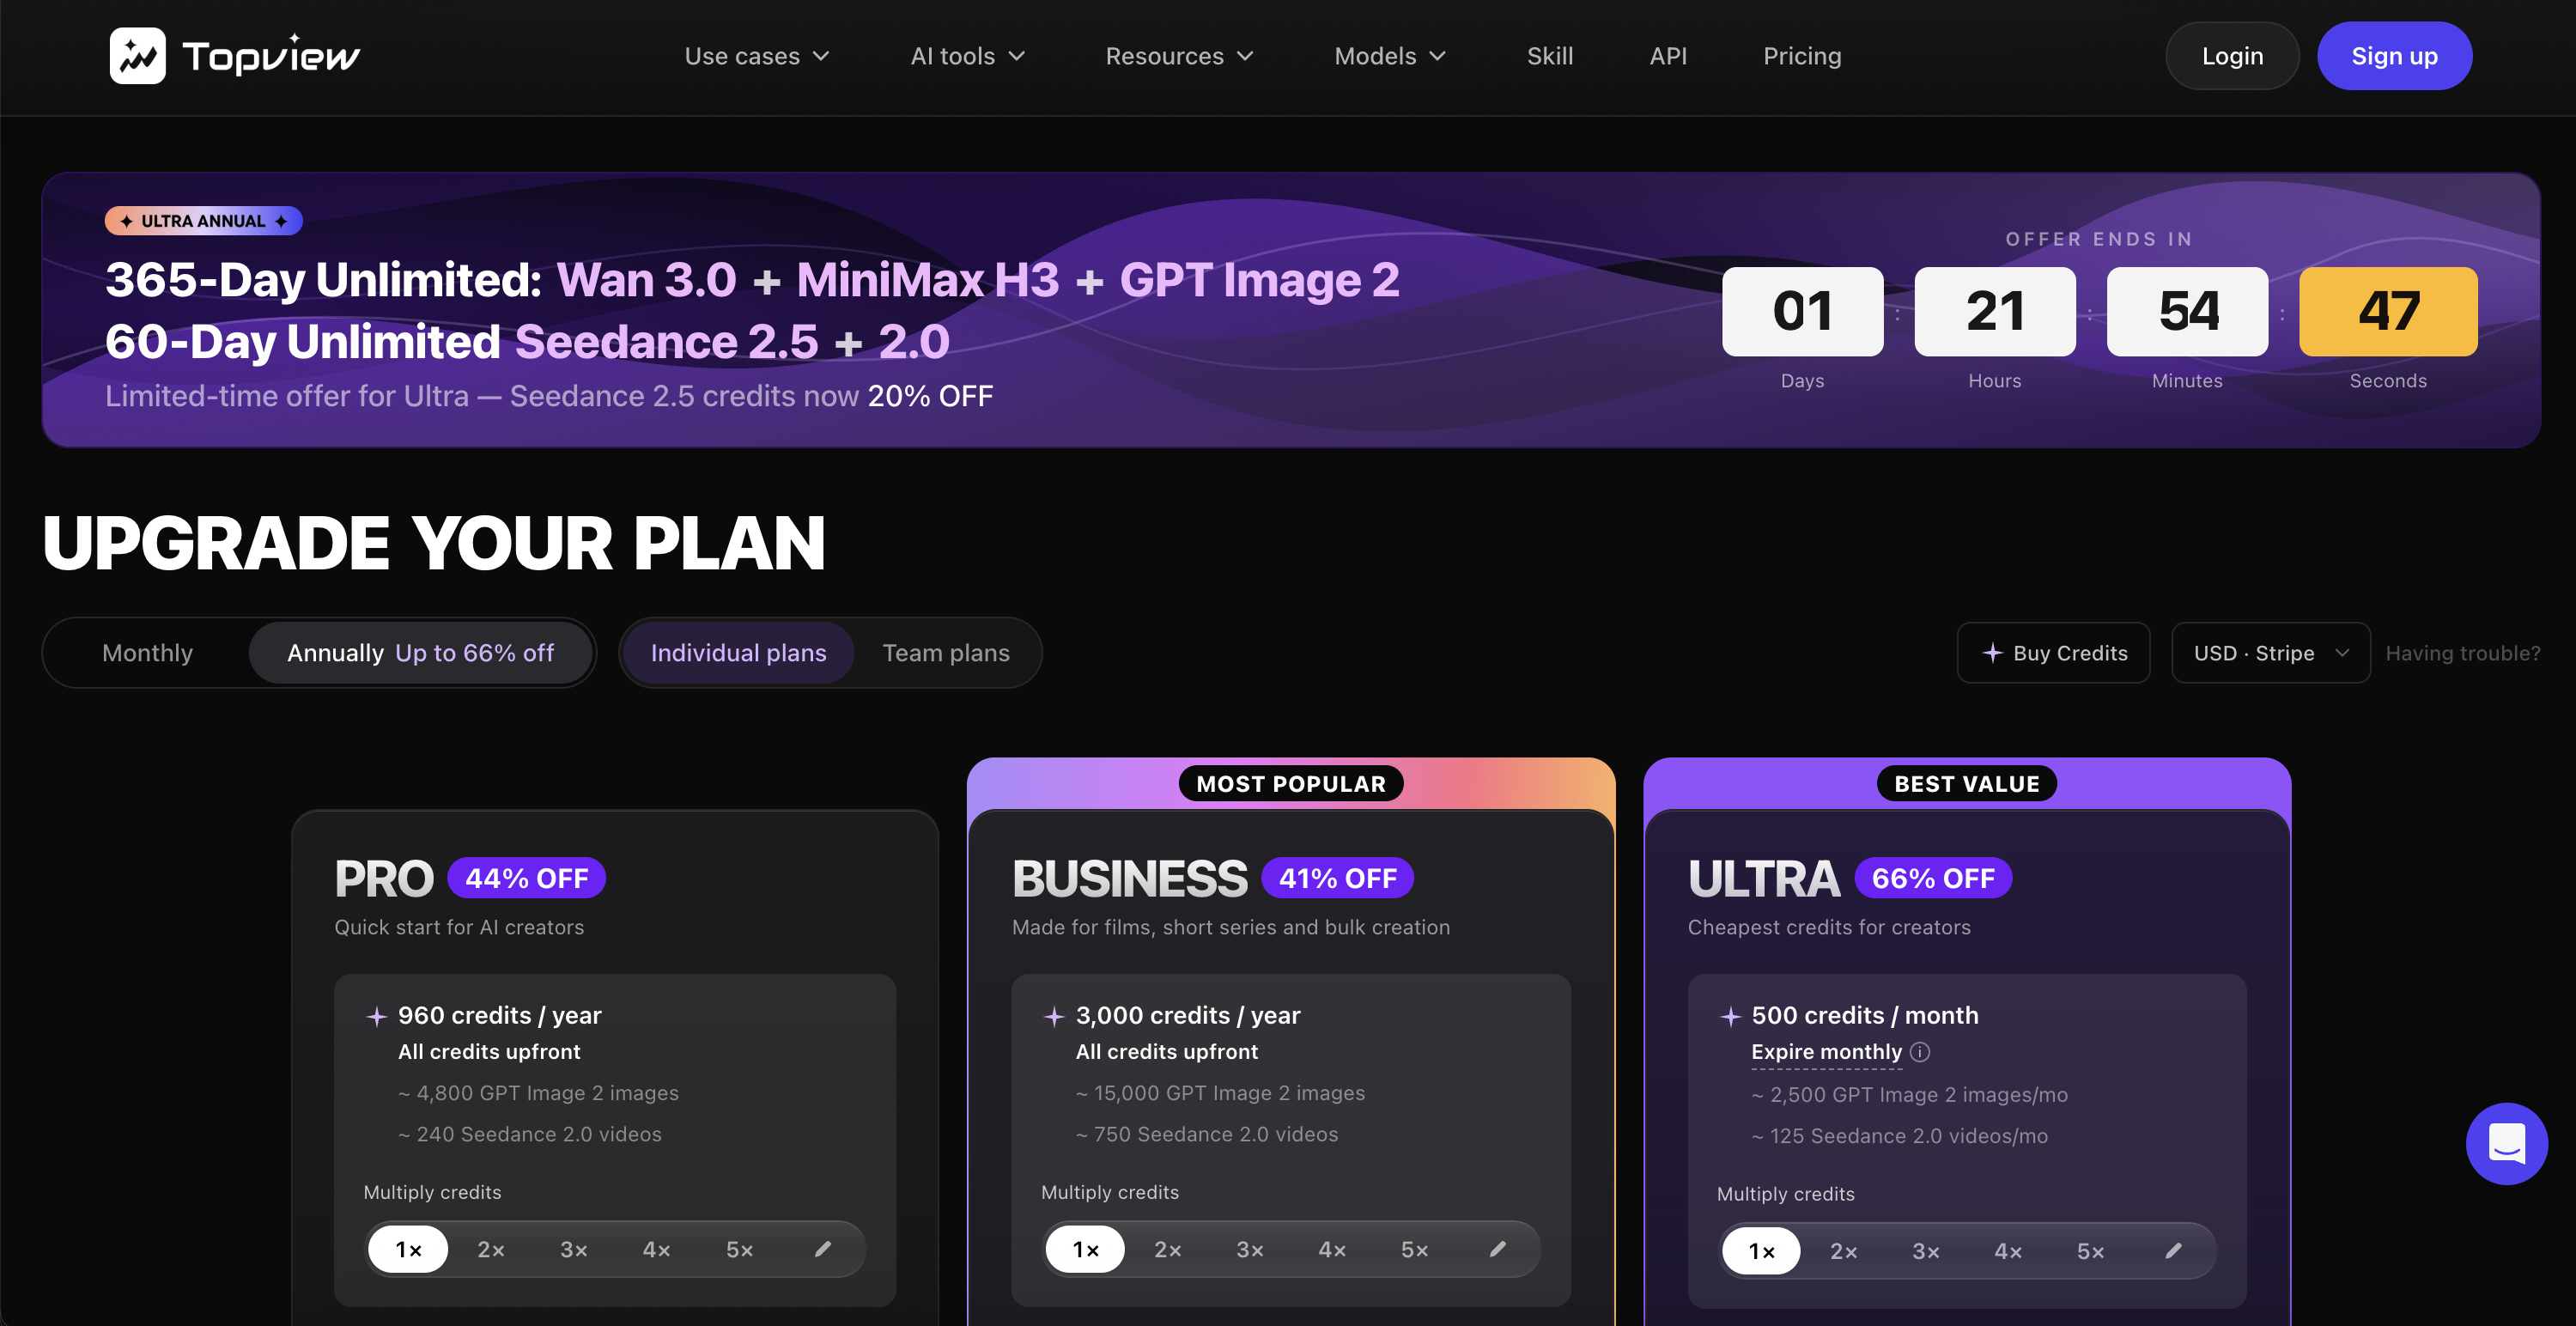This screenshot has height=1326, width=2576.
Task: Choose 2× multiplier in PRO card
Action: [x=491, y=1249]
